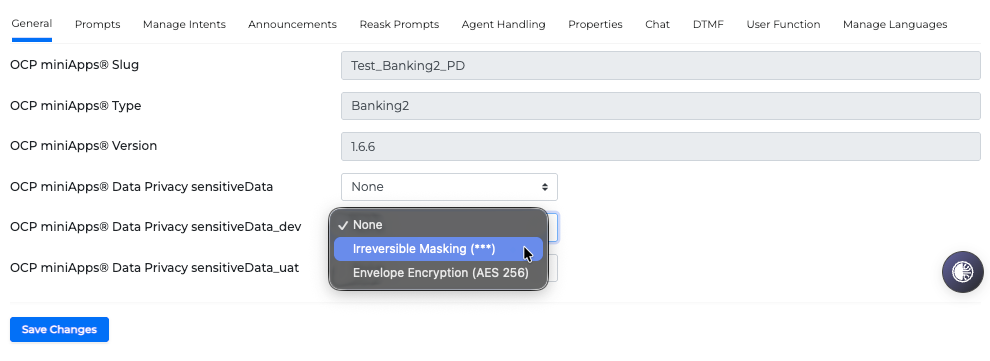Open the round floating widget icon
The width and height of the screenshot is (990, 361).
coord(962,272)
